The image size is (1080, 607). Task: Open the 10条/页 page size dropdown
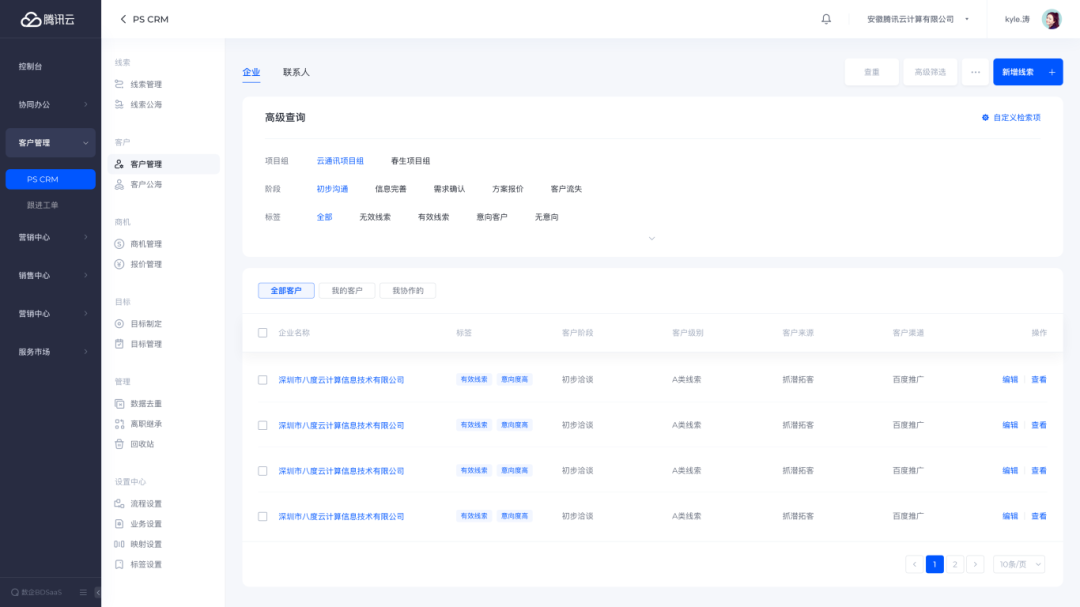click(x=1019, y=564)
